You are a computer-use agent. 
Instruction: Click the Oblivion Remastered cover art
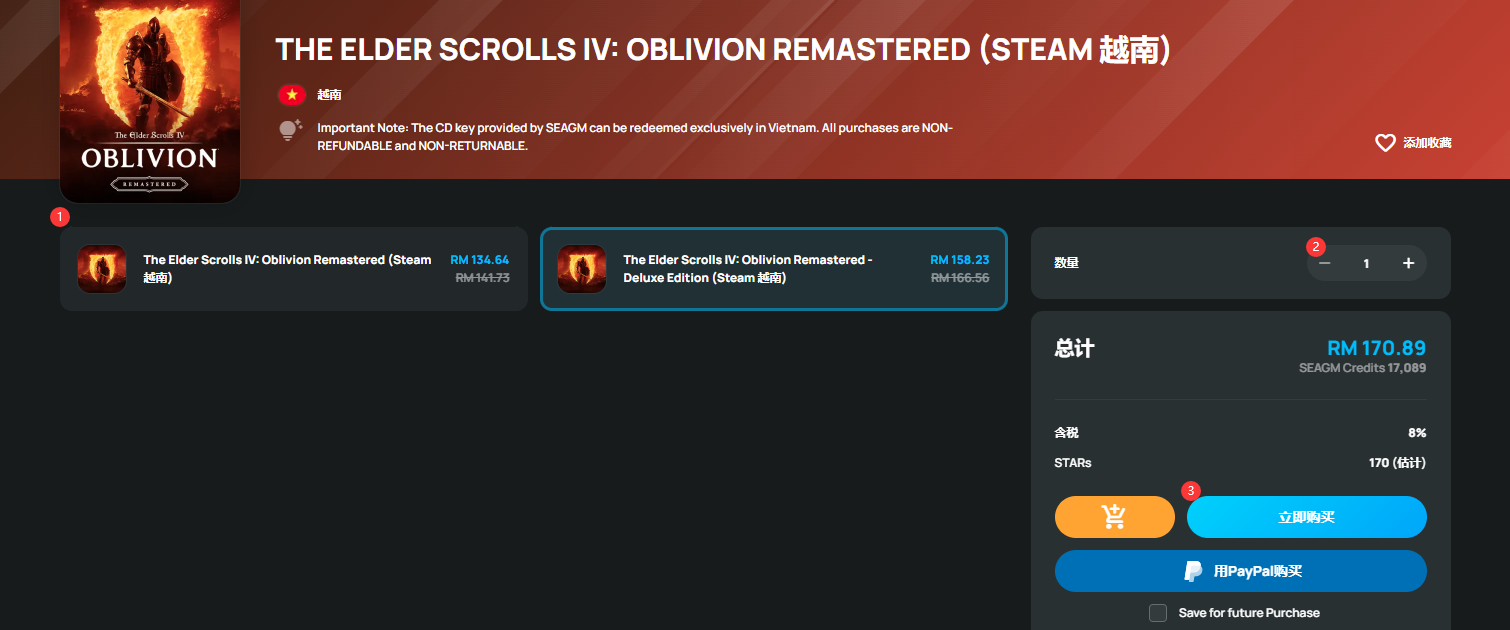click(x=150, y=100)
